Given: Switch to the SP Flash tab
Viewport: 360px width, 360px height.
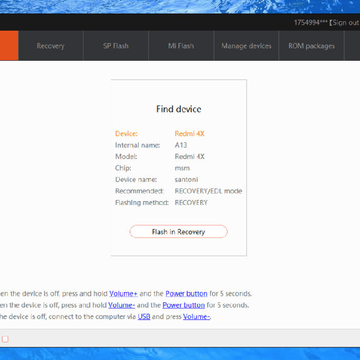Looking at the screenshot, I should click(x=116, y=46).
